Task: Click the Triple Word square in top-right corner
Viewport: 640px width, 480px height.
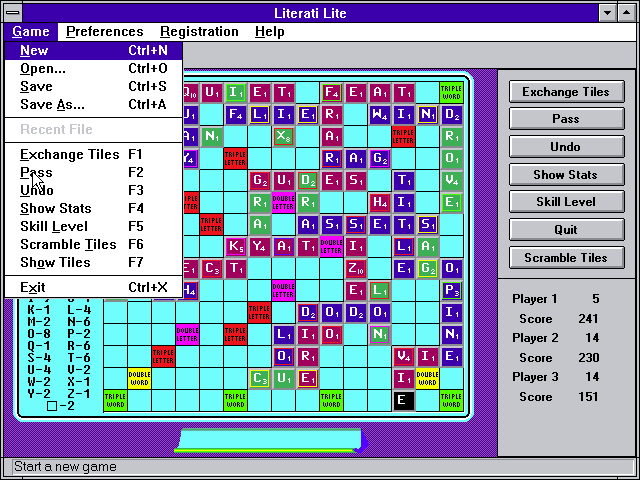Action: (x=452, y=92)
